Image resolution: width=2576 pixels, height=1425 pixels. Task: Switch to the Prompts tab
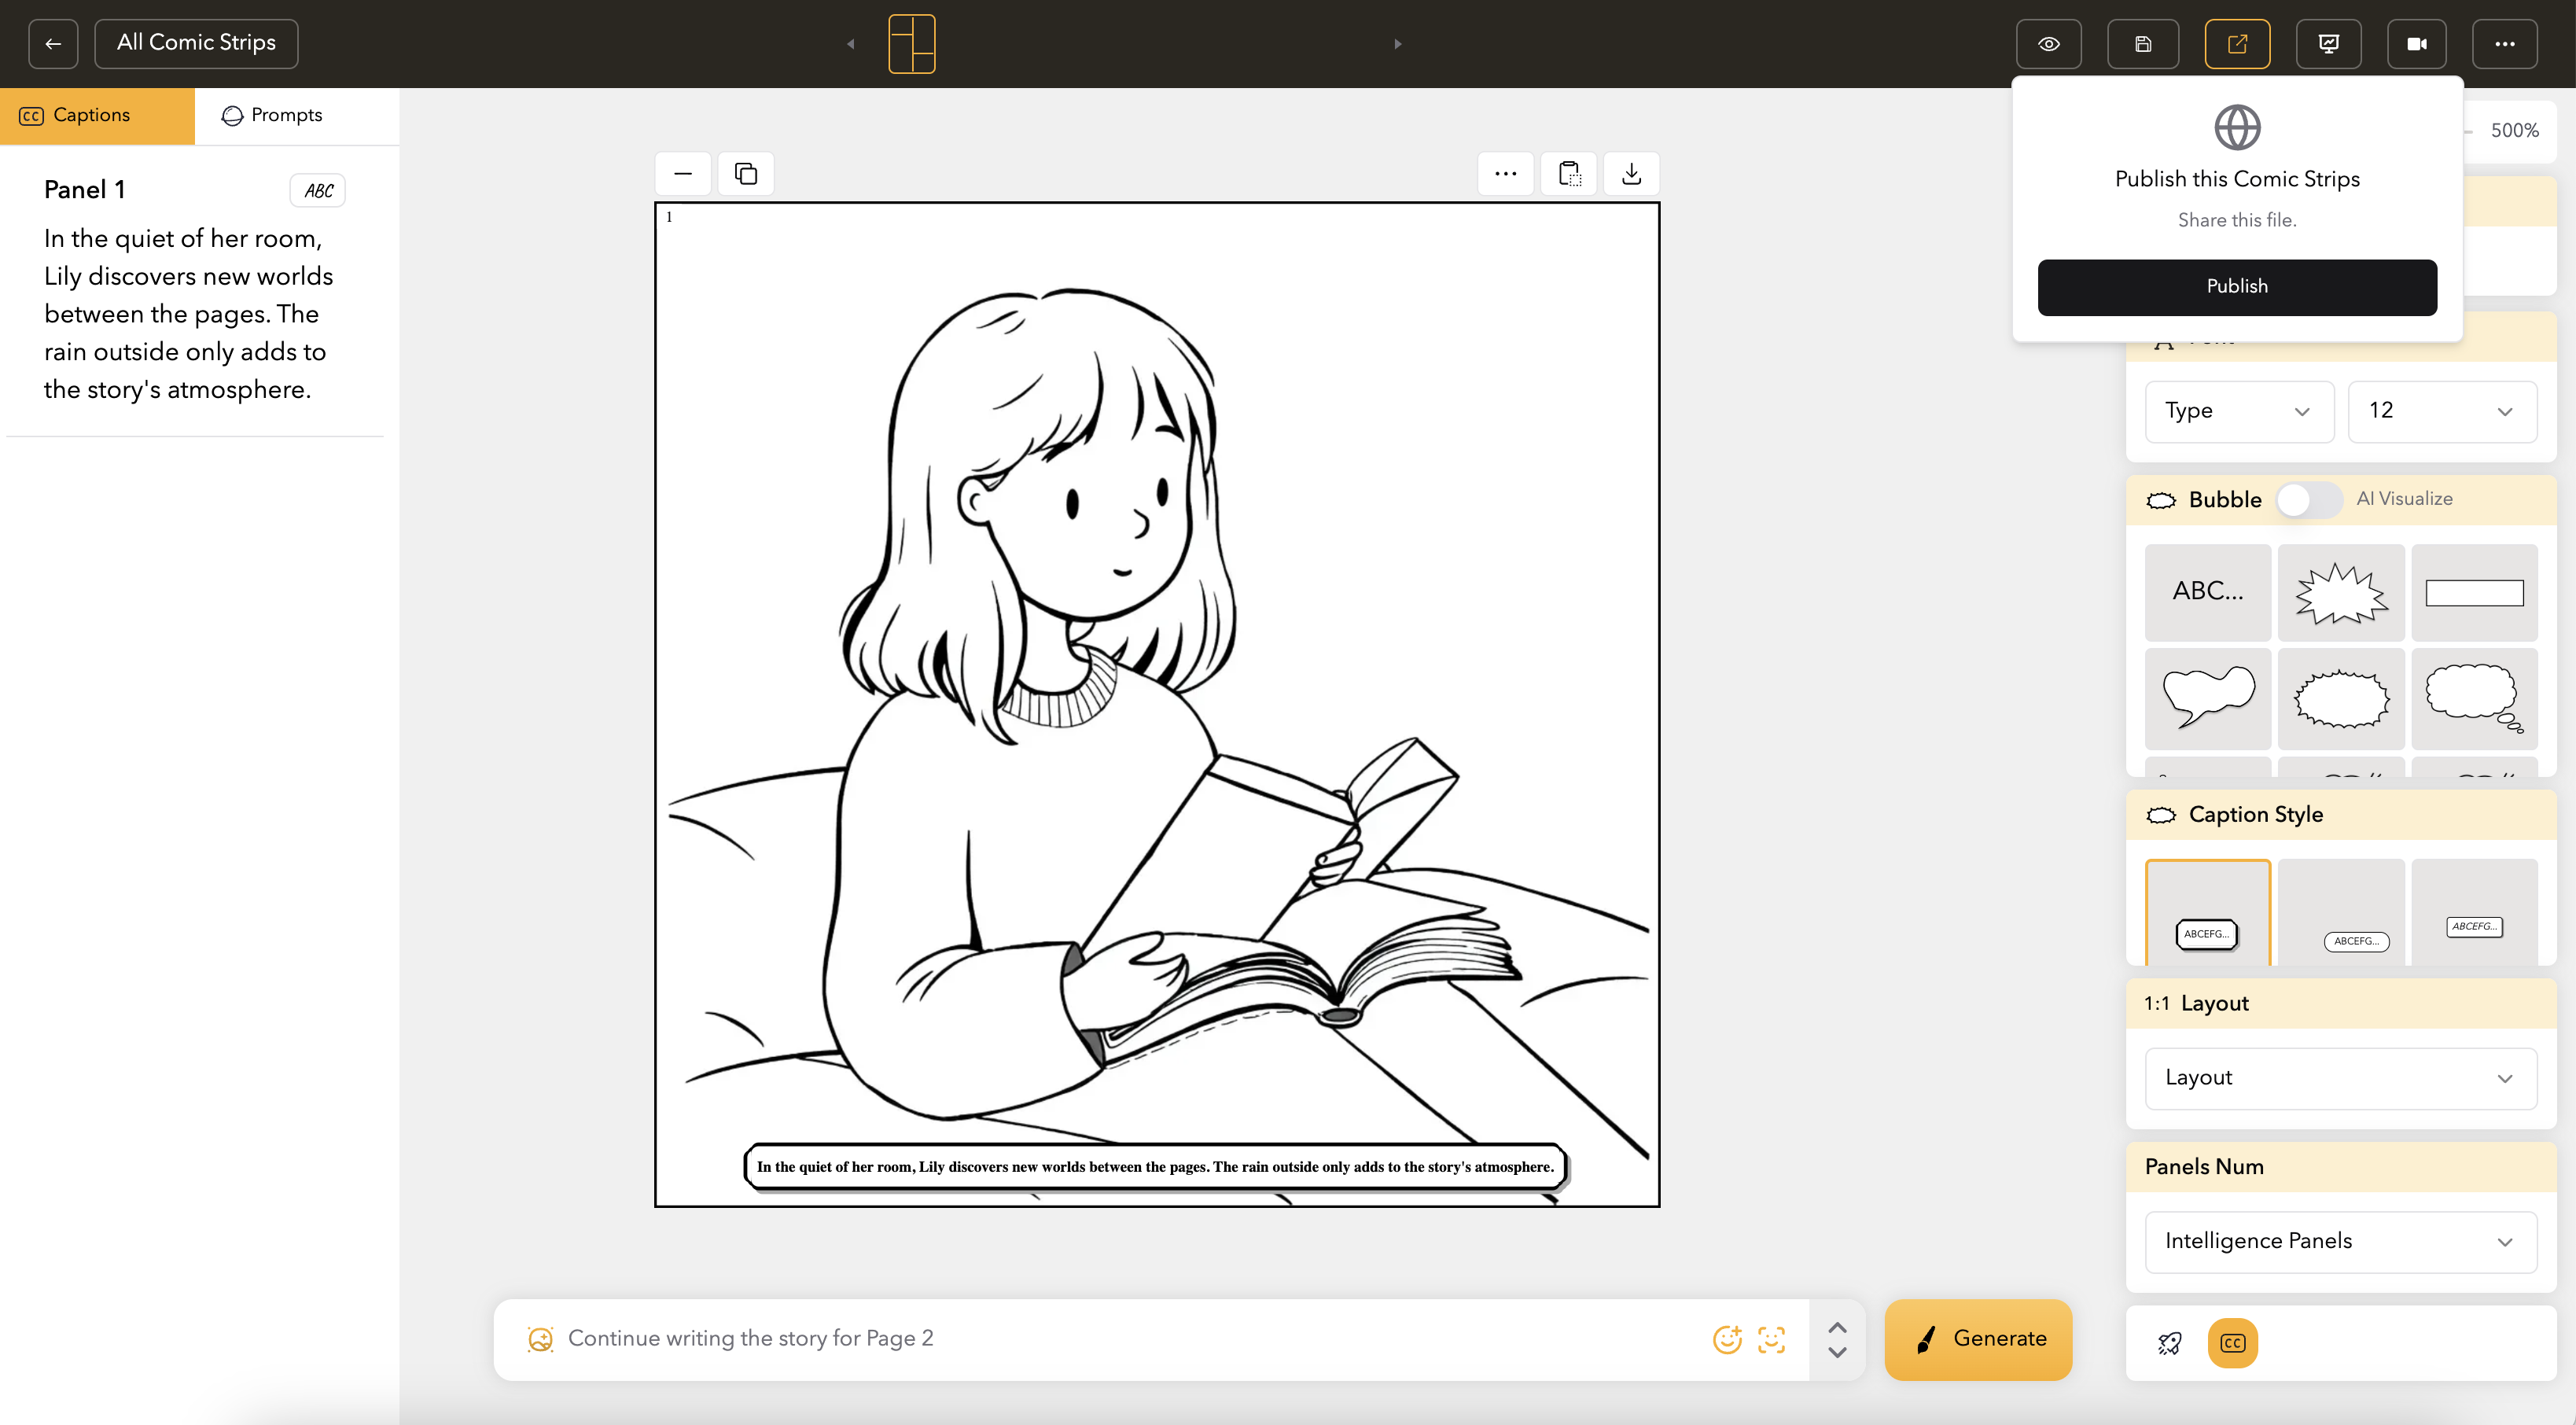click(296, 115)
